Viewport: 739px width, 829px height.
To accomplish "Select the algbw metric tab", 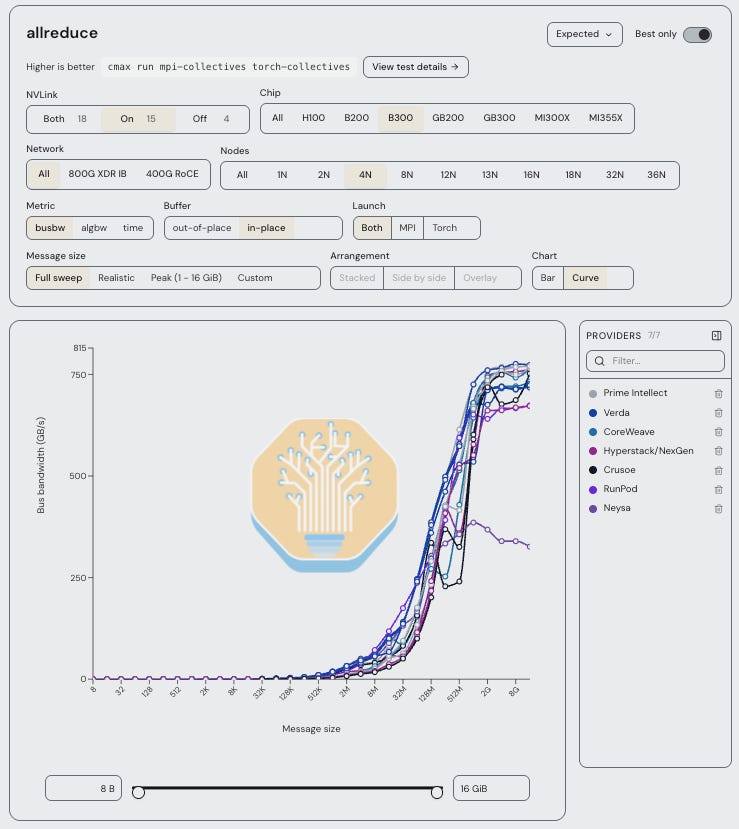I will point(94,228).
